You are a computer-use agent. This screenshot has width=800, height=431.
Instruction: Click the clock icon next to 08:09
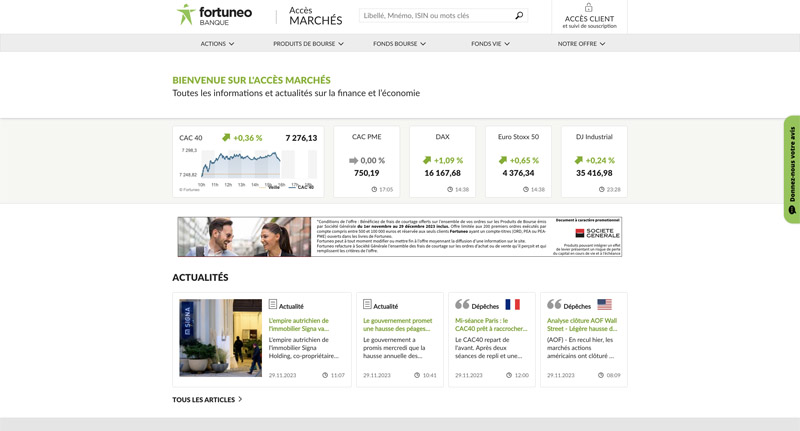601,375
